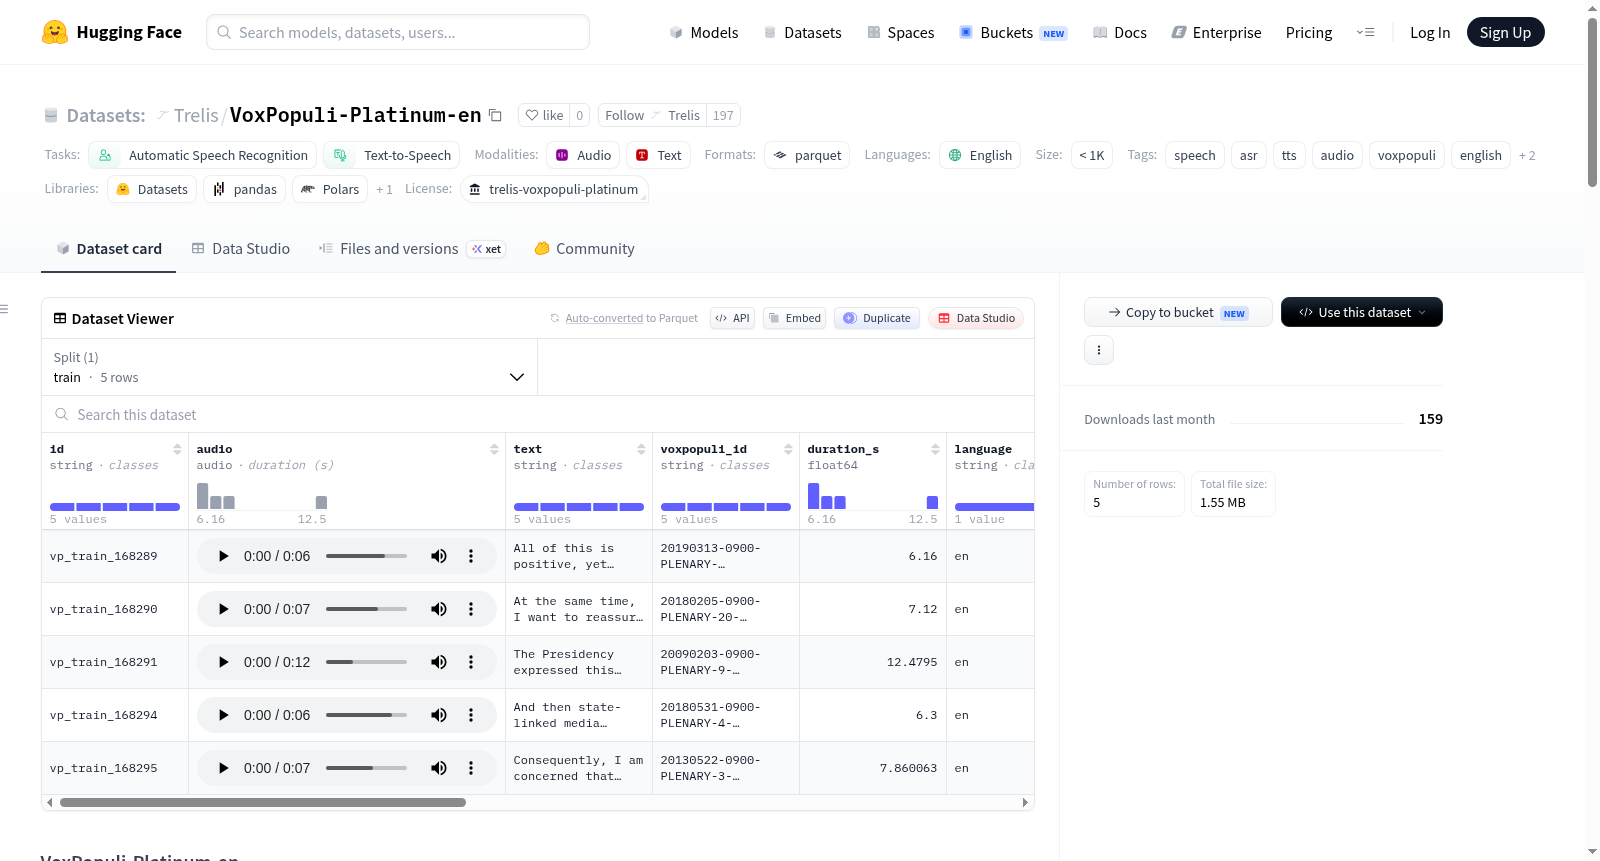Viewport: 1600px width, 861px height.
Task: Sort by the duration_s column
Action: coord(935,449)
